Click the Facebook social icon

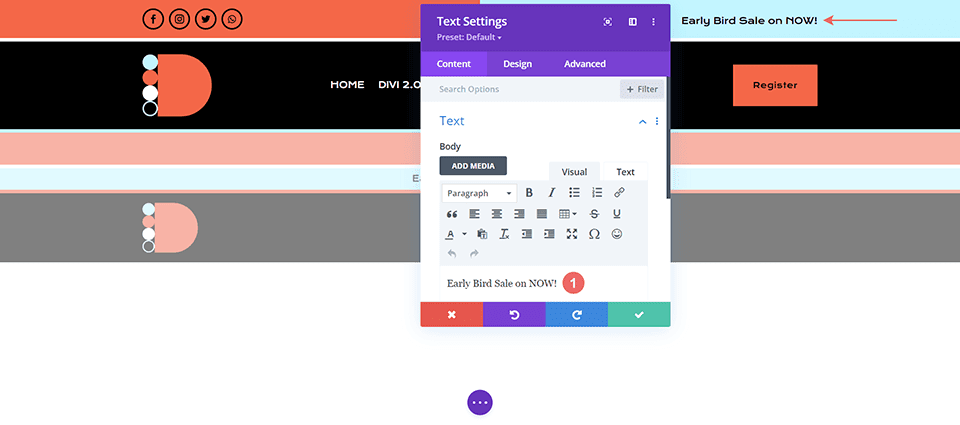pos(153,19)
